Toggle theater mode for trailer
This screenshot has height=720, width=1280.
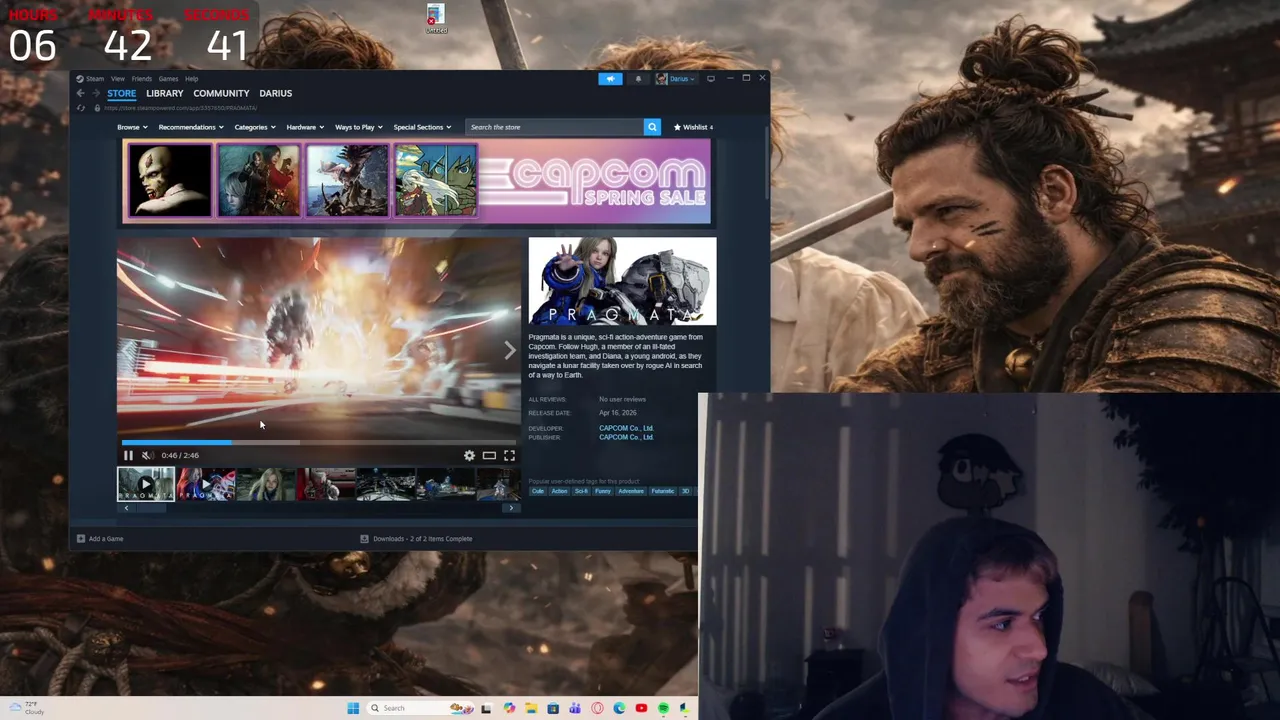[489, 455]
